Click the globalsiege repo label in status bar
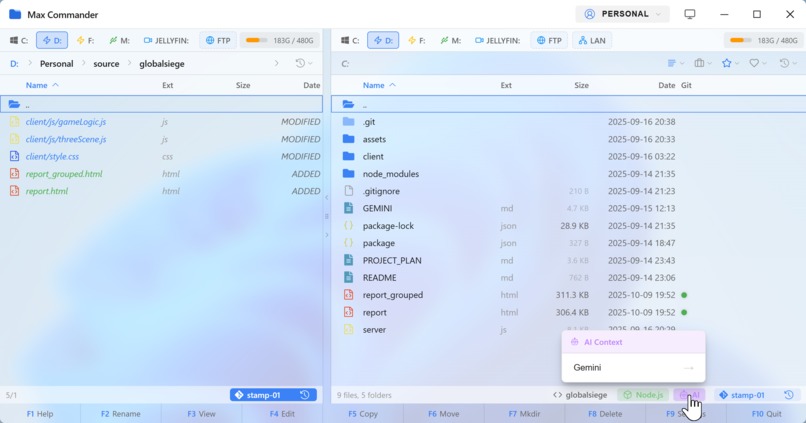The image size is (806, 423). pos(580,395)
